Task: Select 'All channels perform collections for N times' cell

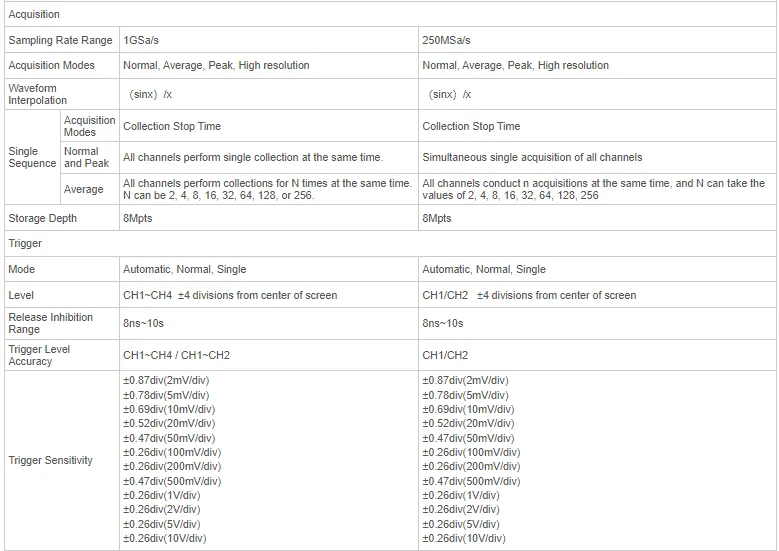Action: coord(267,189)
